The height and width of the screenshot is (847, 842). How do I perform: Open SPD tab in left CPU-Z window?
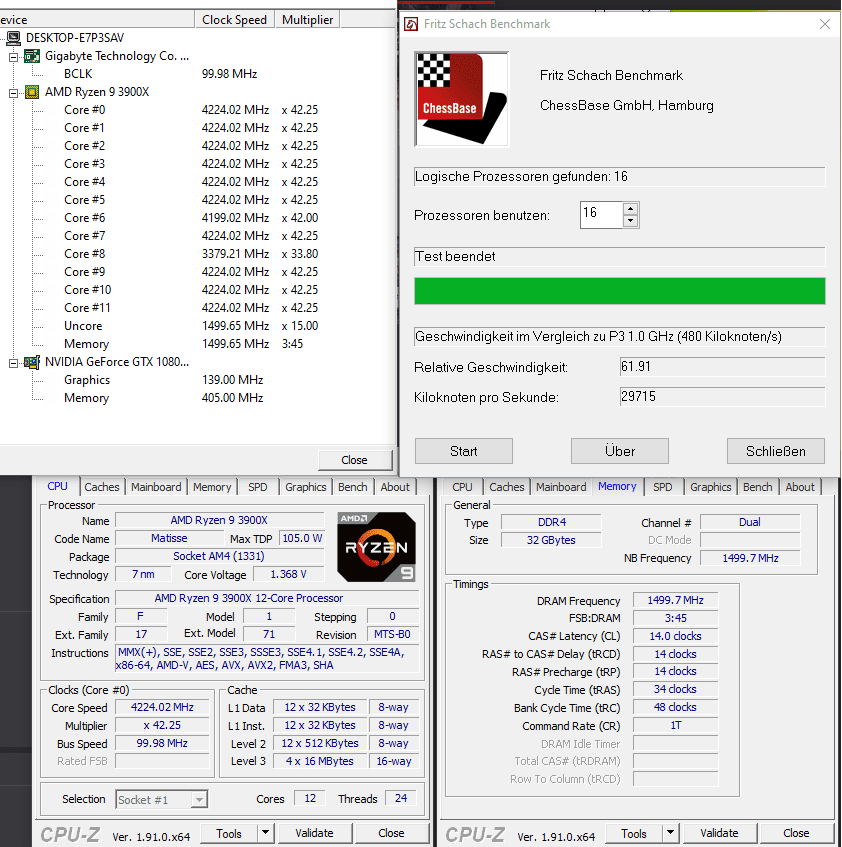[x=258, y=487]
